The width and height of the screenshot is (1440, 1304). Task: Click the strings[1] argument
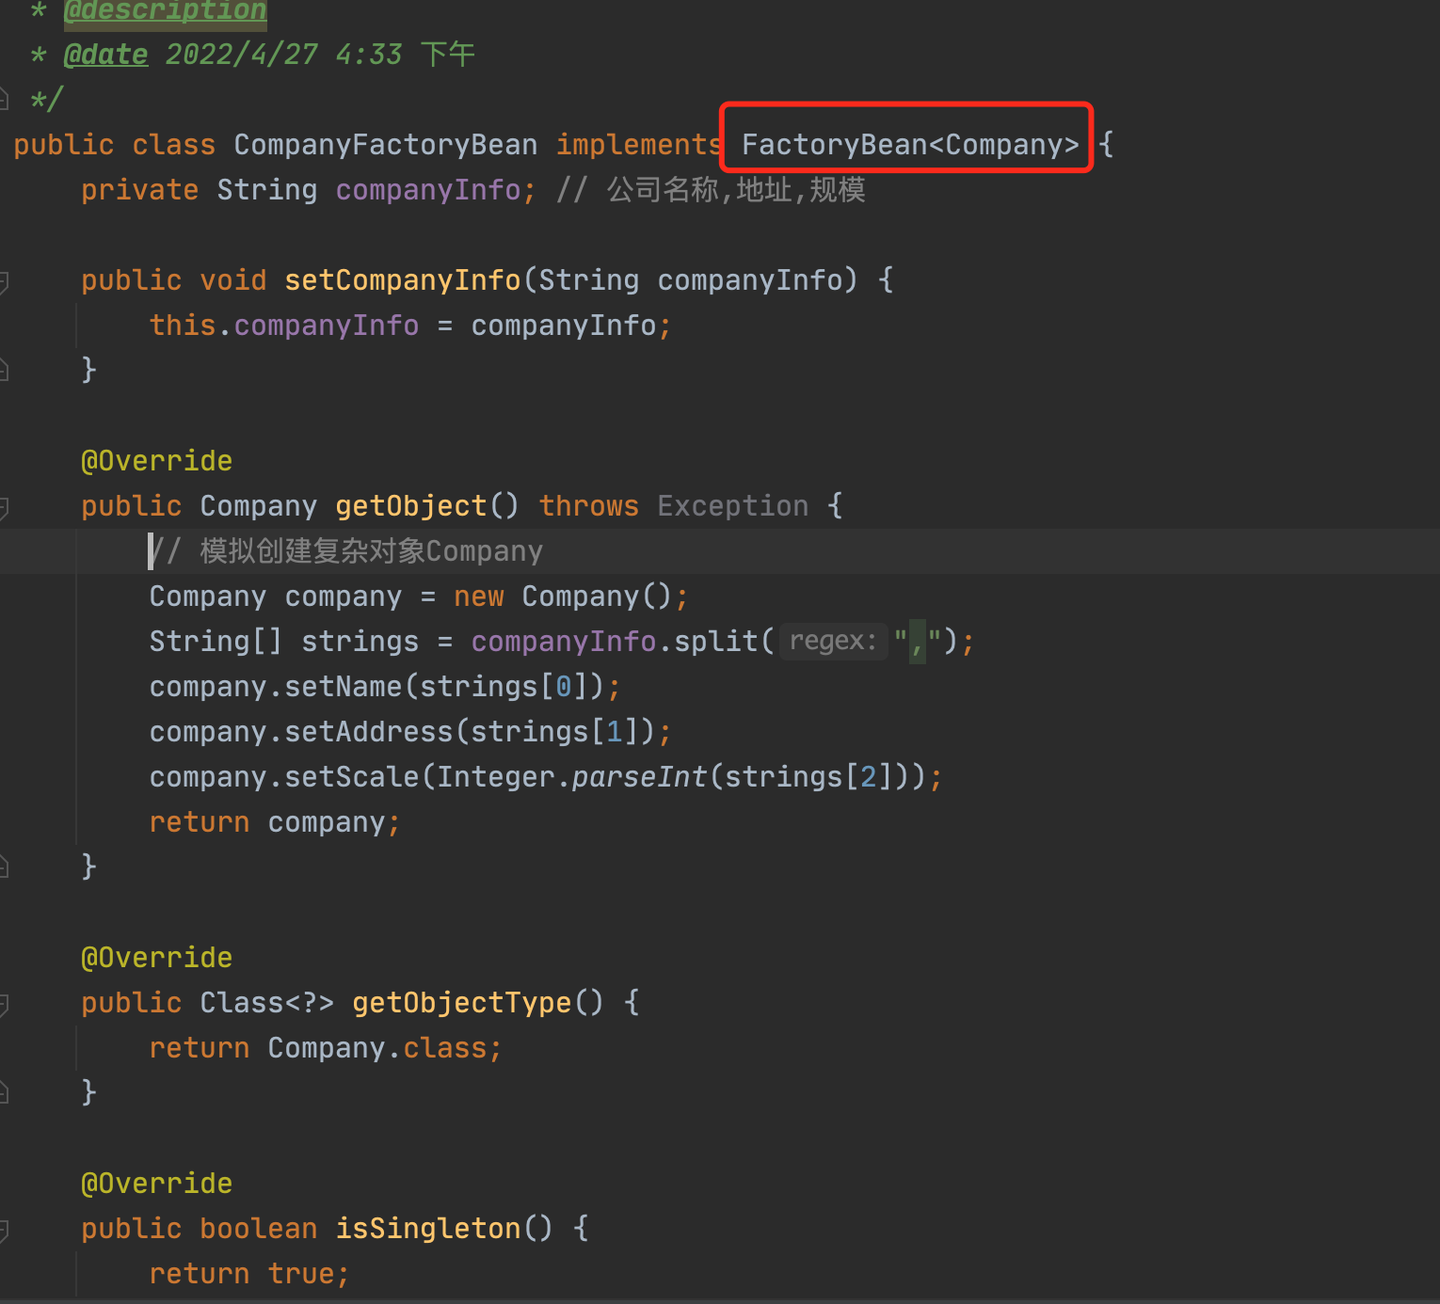click(x=555, y=732)
